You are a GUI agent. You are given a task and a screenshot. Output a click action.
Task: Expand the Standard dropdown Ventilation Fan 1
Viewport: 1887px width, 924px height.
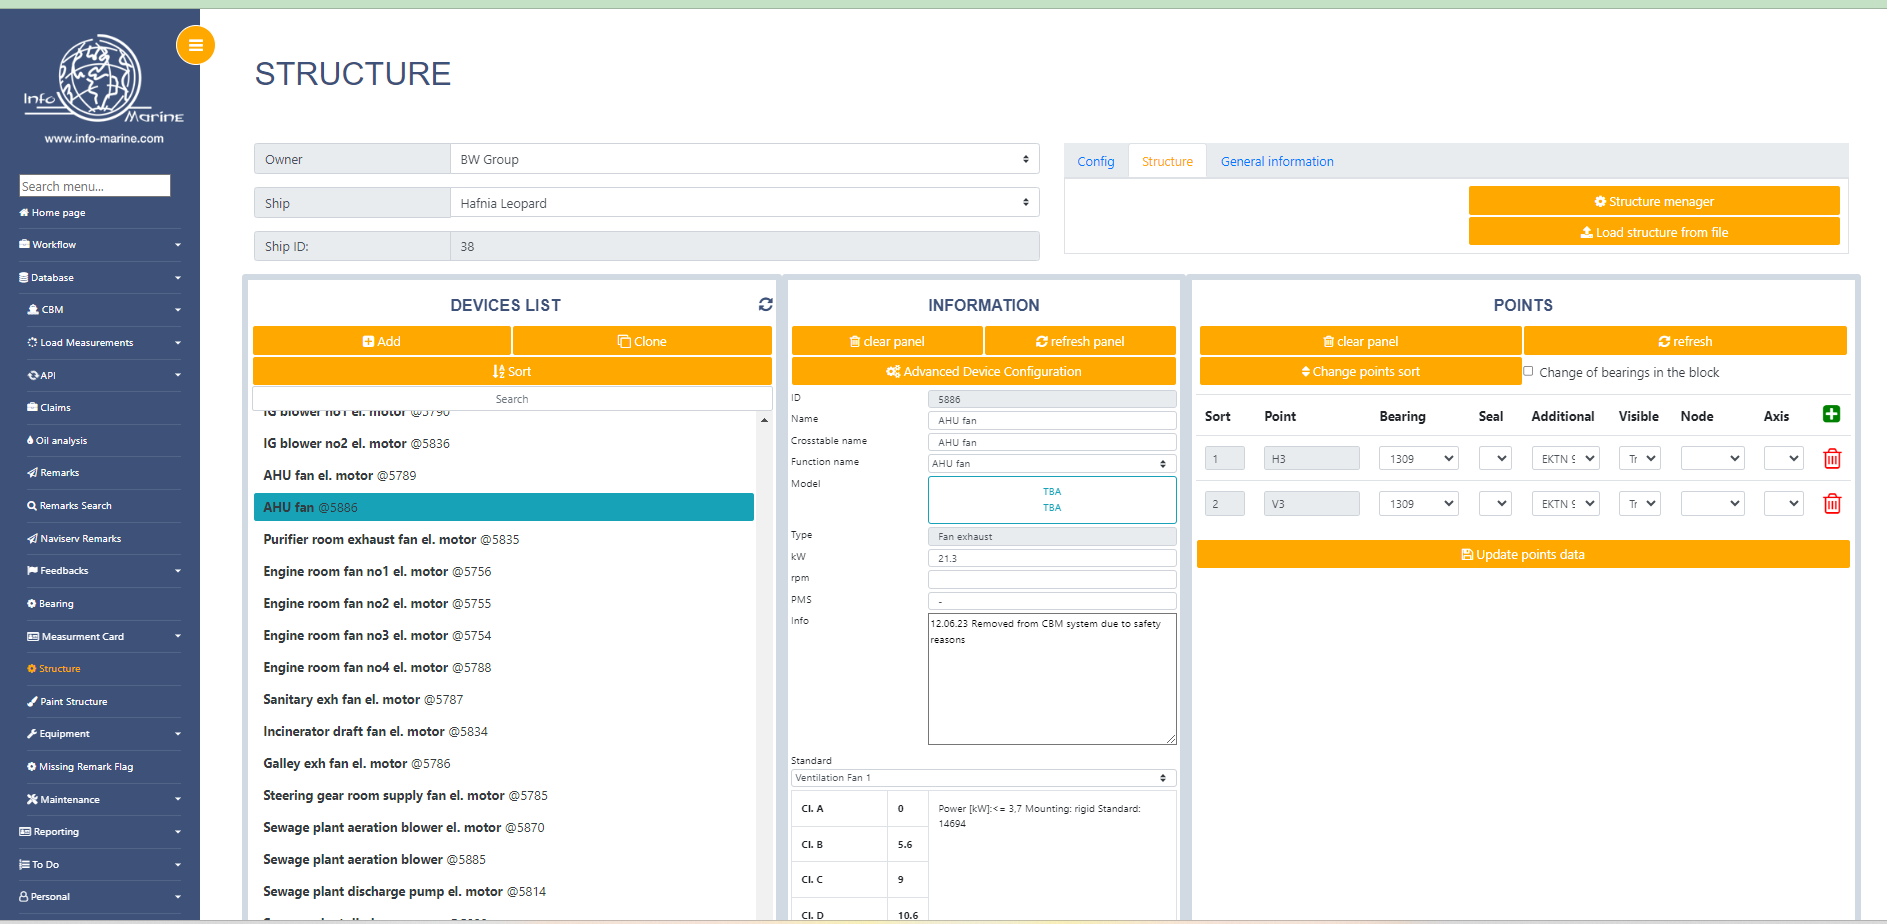point(983,778)
